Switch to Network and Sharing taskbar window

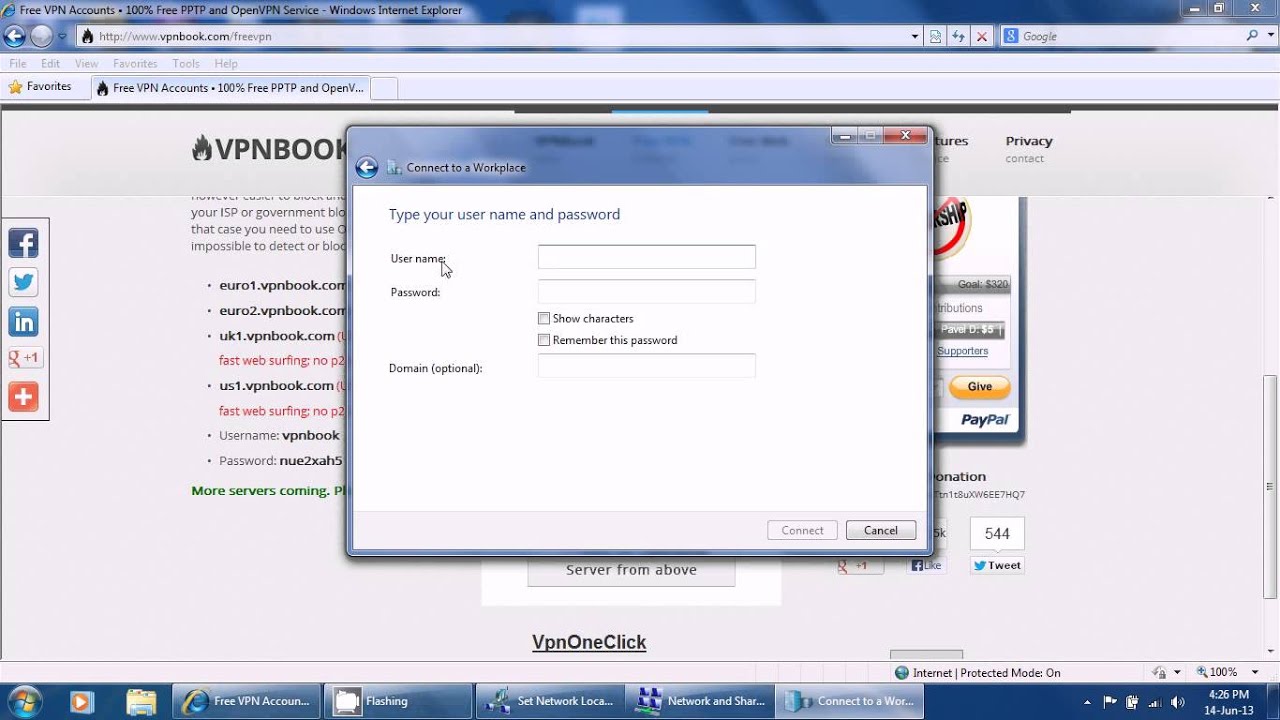[700, 701]
